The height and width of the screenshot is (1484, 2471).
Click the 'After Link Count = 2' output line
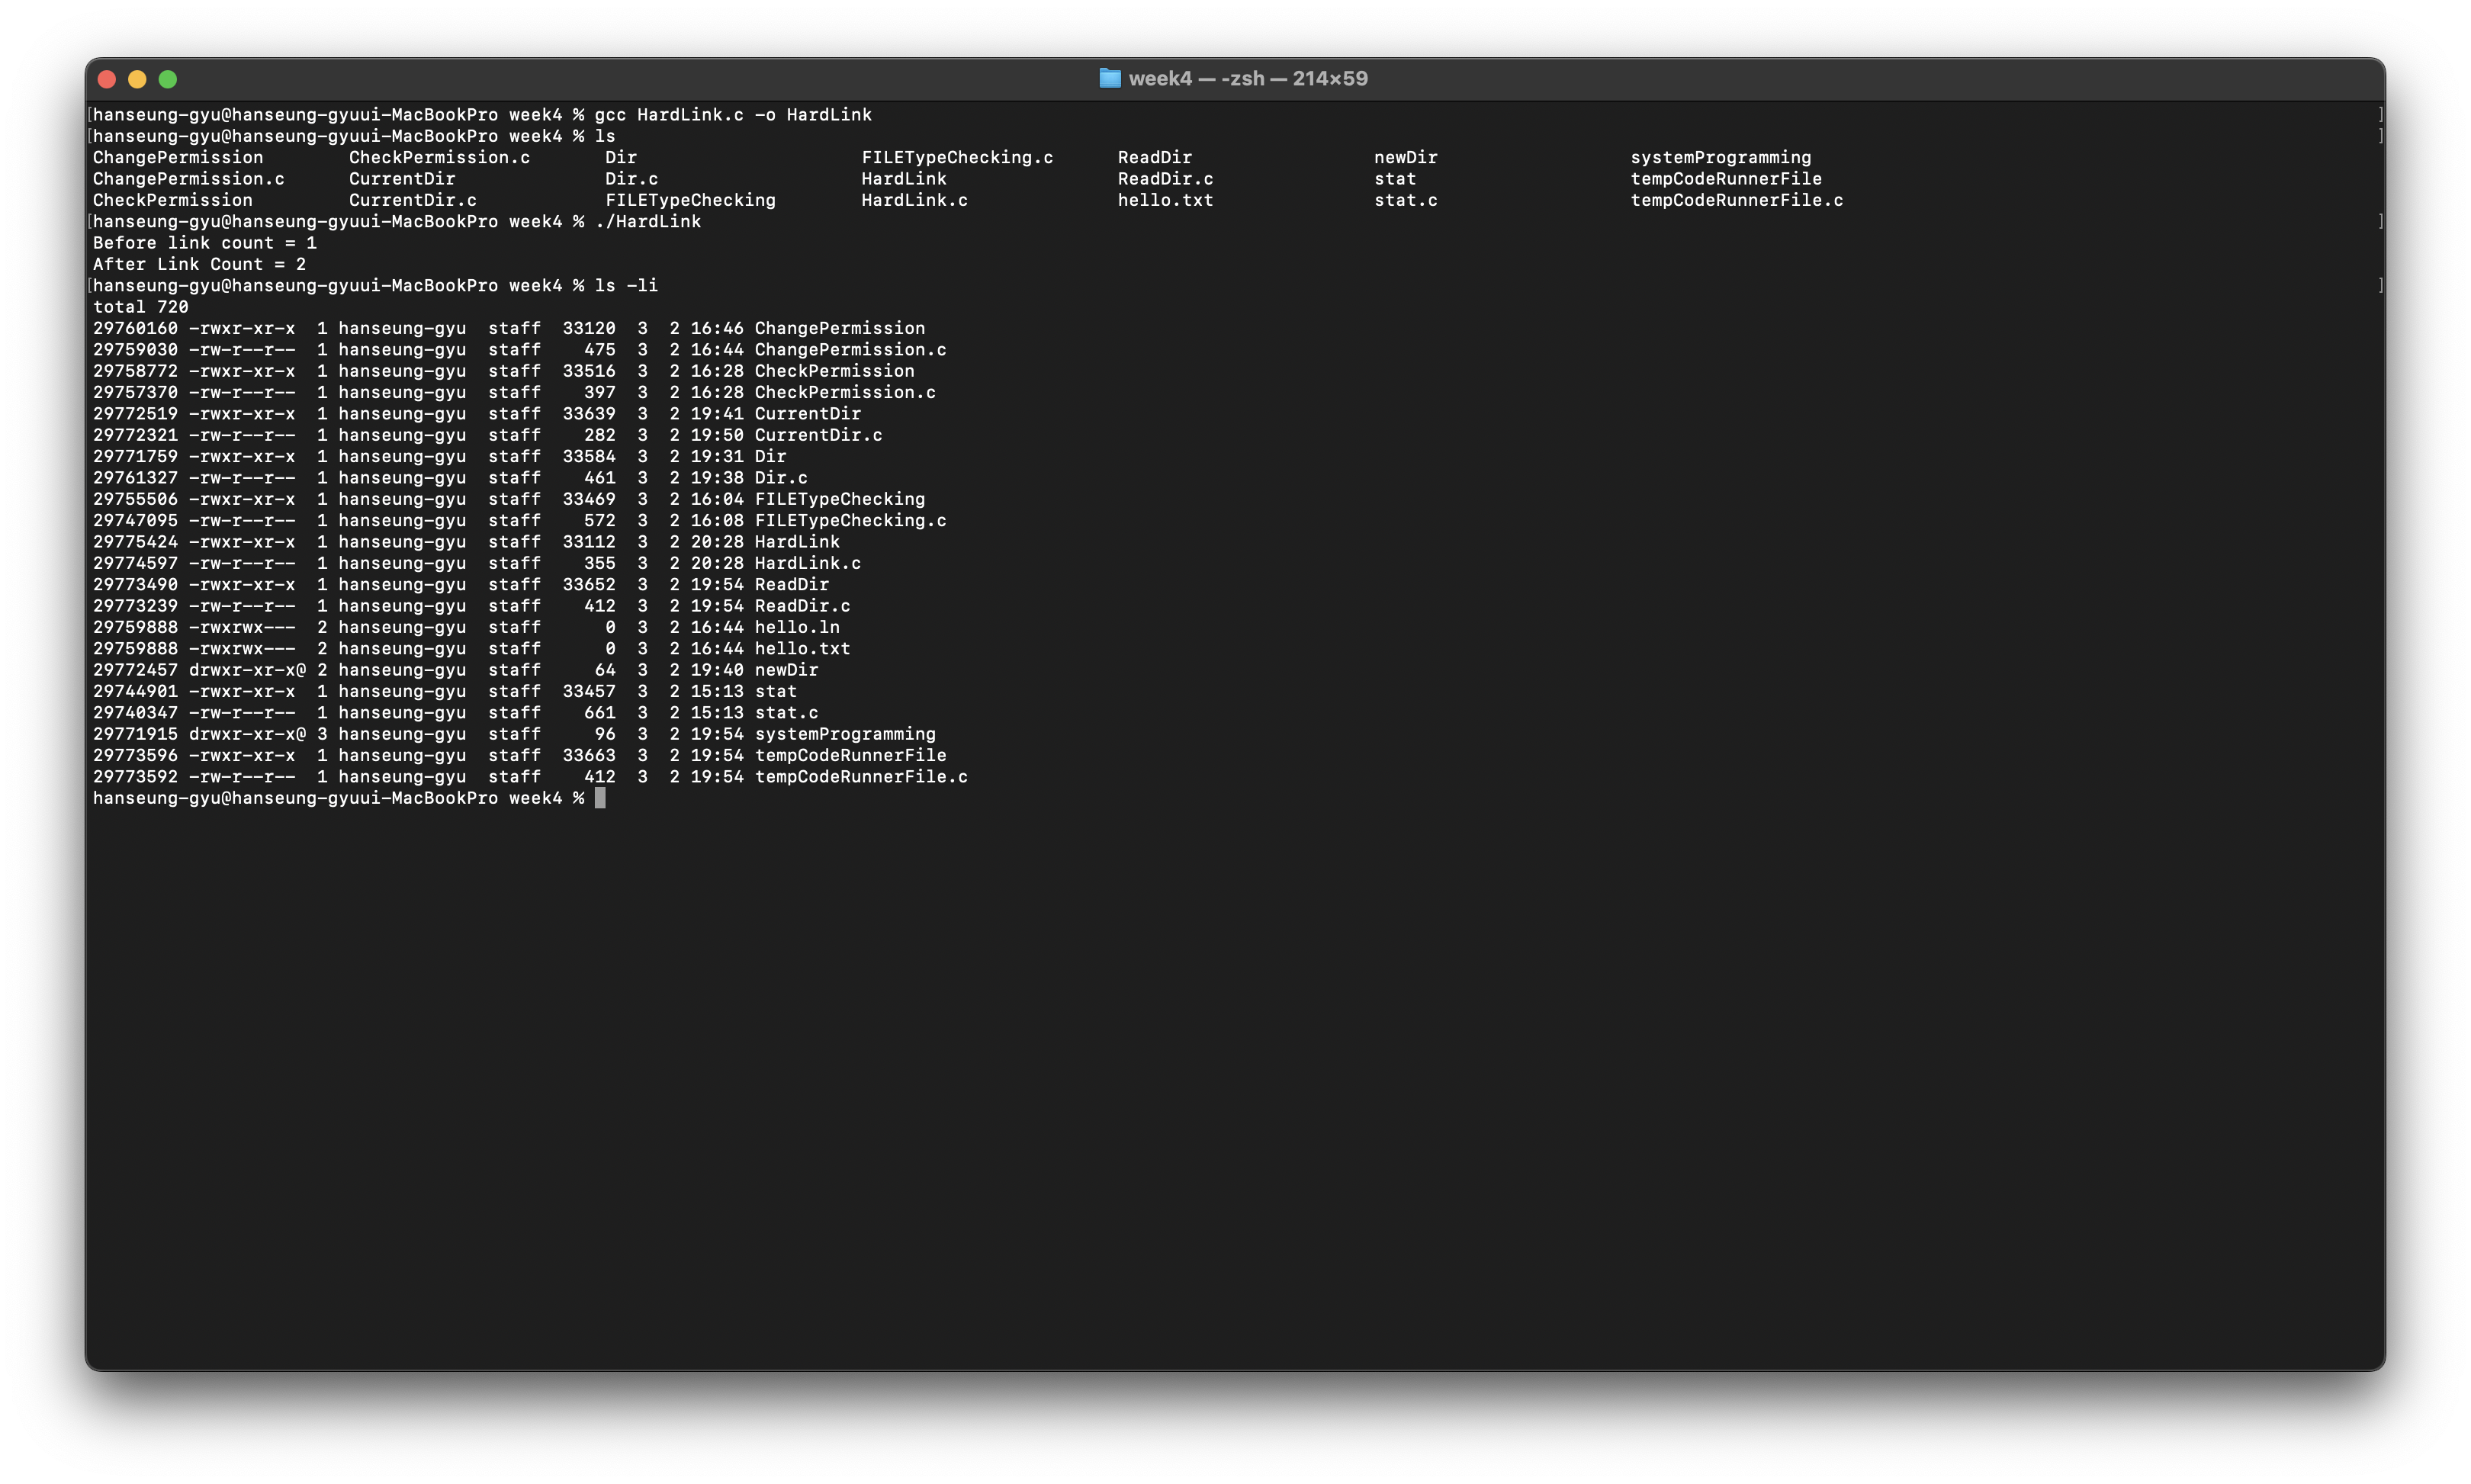[199, 265]
